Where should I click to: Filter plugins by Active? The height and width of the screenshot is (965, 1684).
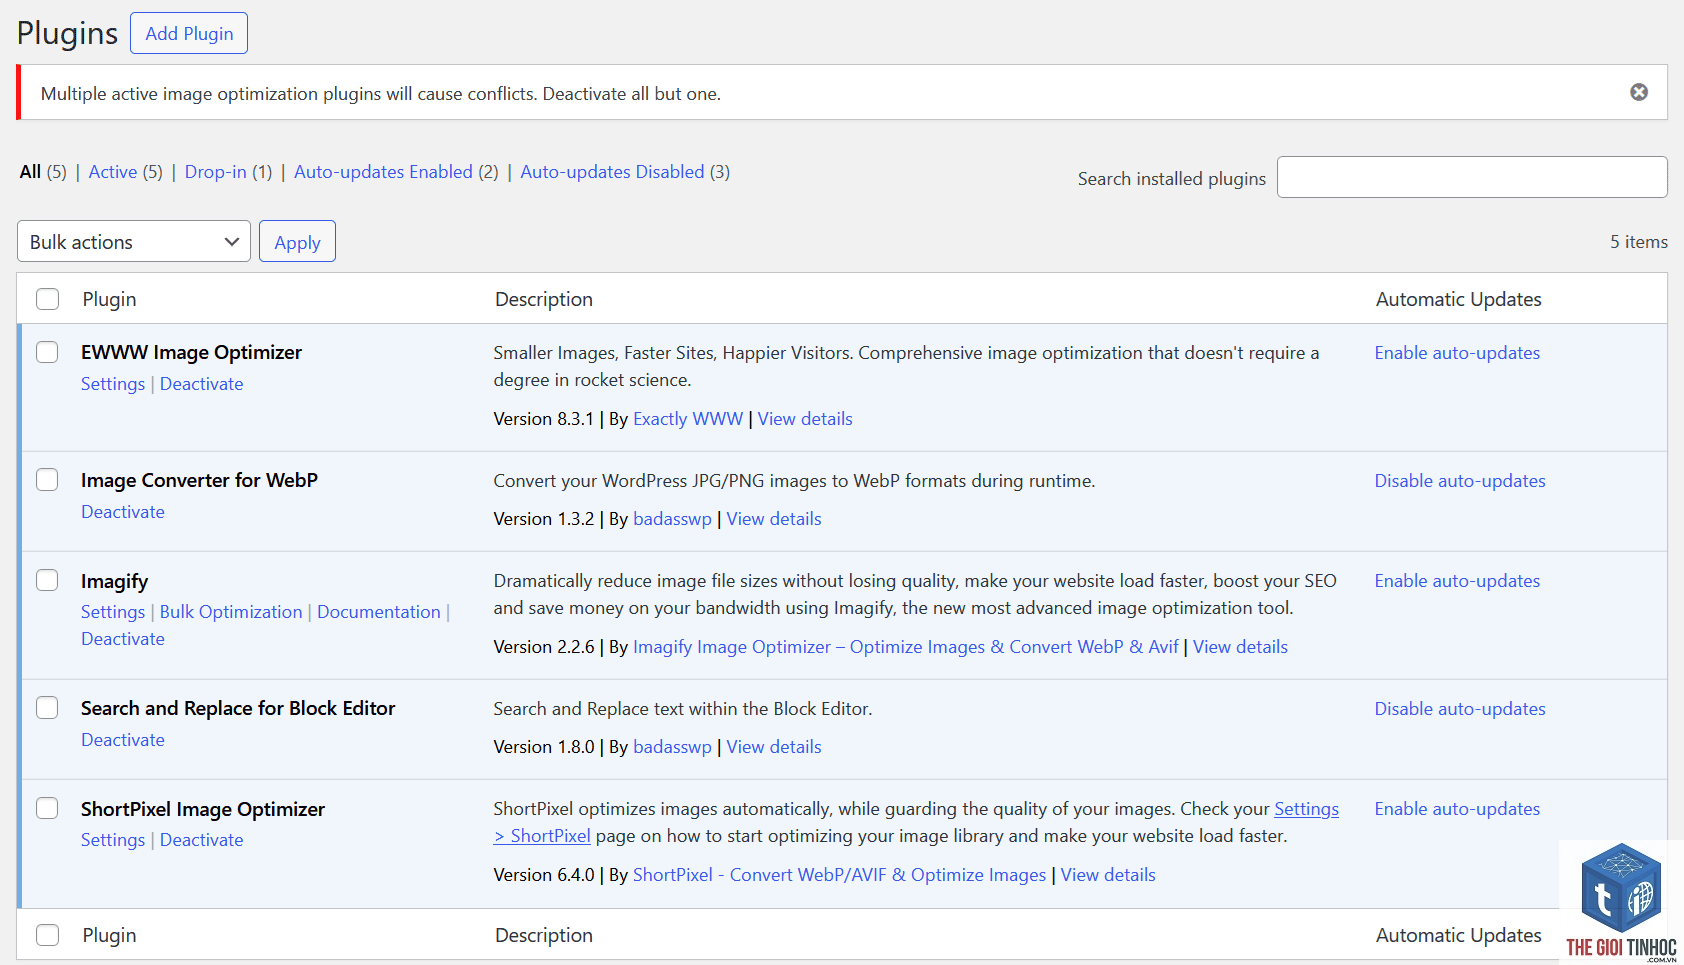tap(113, 172)
